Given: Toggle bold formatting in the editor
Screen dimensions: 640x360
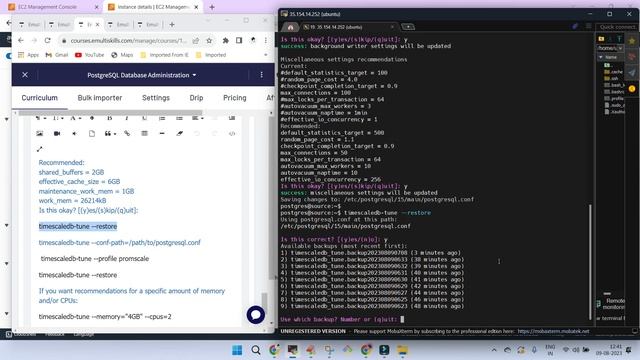Looking at the screenshot, I should (109, 118).
